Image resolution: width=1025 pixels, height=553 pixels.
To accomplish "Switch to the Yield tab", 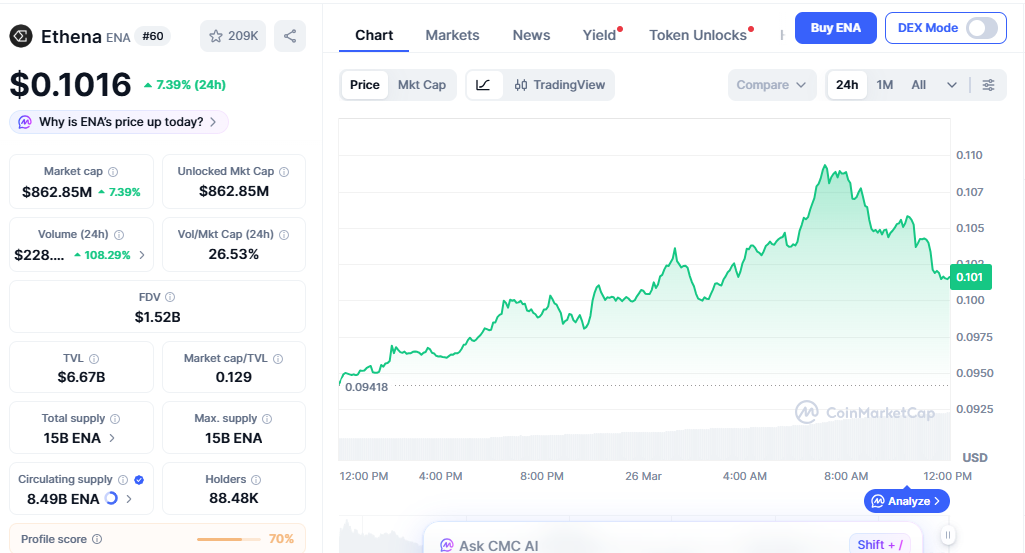I will click(x=599, y=35).
